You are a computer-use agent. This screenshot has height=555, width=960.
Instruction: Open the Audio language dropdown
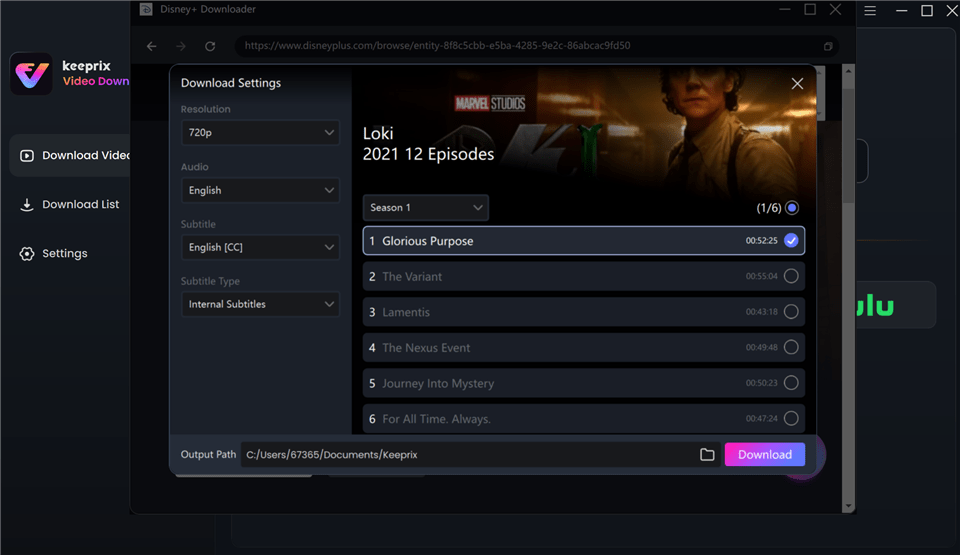pos(260,190)
